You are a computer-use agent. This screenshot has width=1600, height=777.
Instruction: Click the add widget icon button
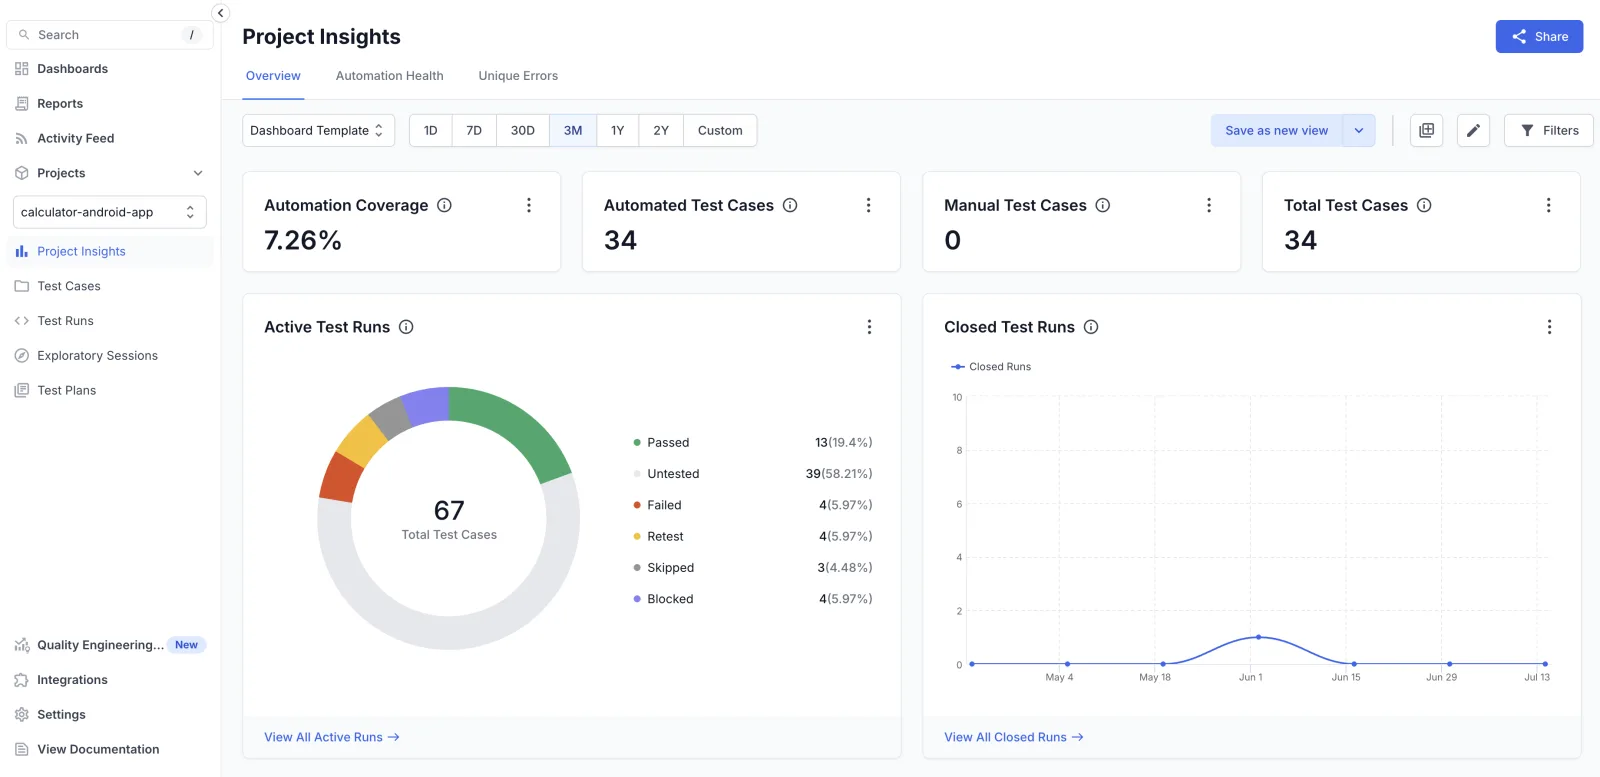coord(1426,130)
